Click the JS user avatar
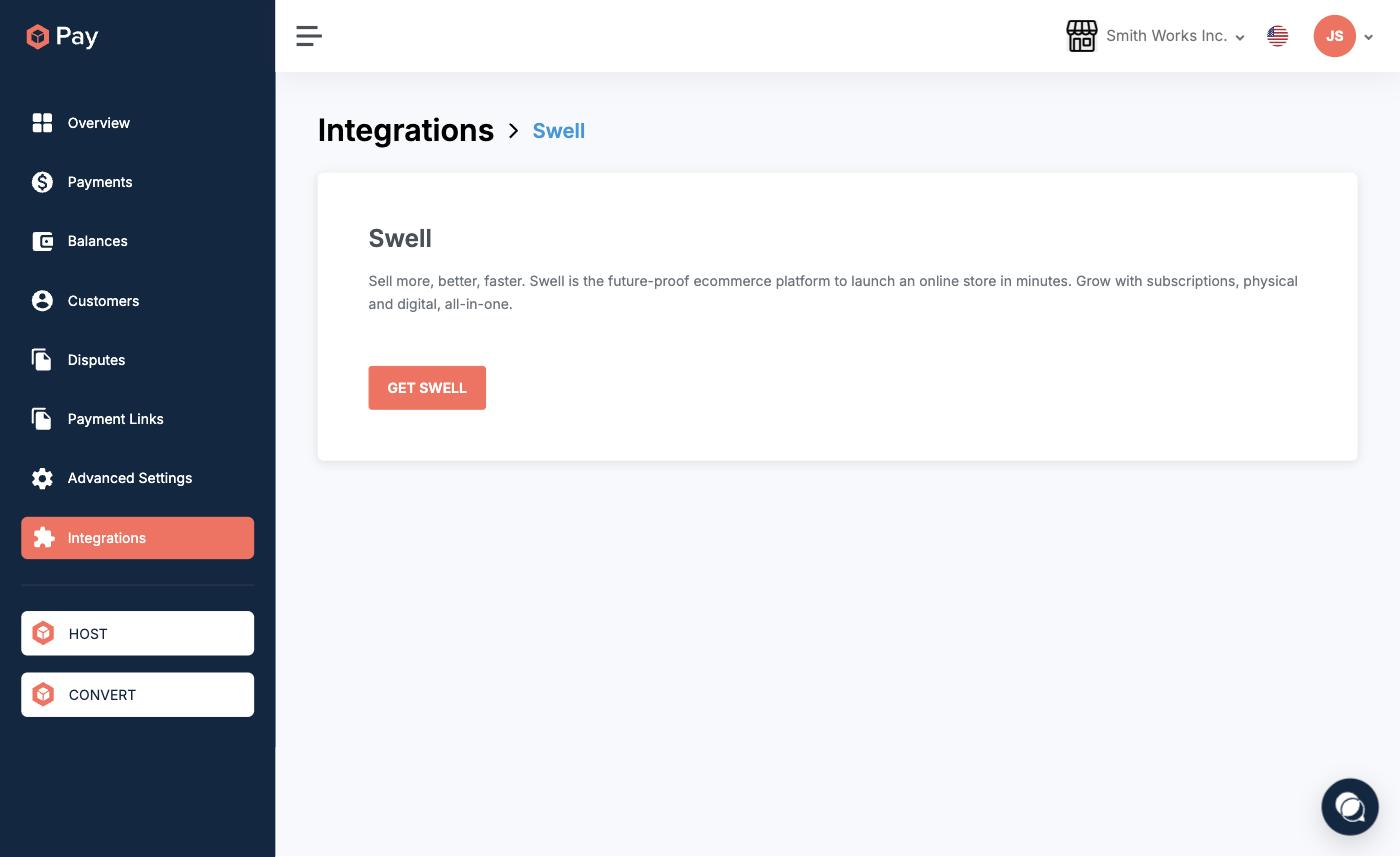Image resolution: width=1400 pixels, height=857 pixels. pos(1334,36)
